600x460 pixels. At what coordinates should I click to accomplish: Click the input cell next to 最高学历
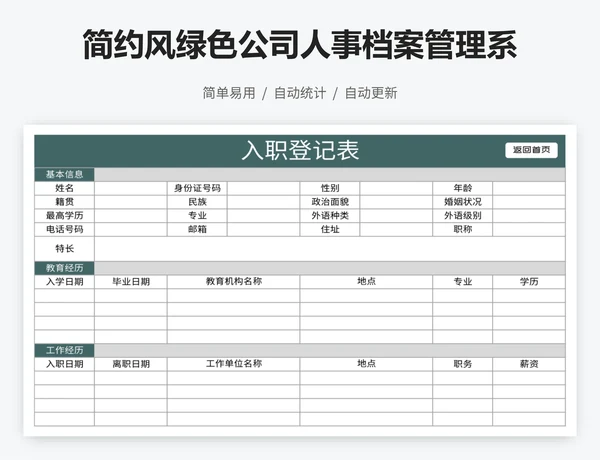(x=131, y=215)
